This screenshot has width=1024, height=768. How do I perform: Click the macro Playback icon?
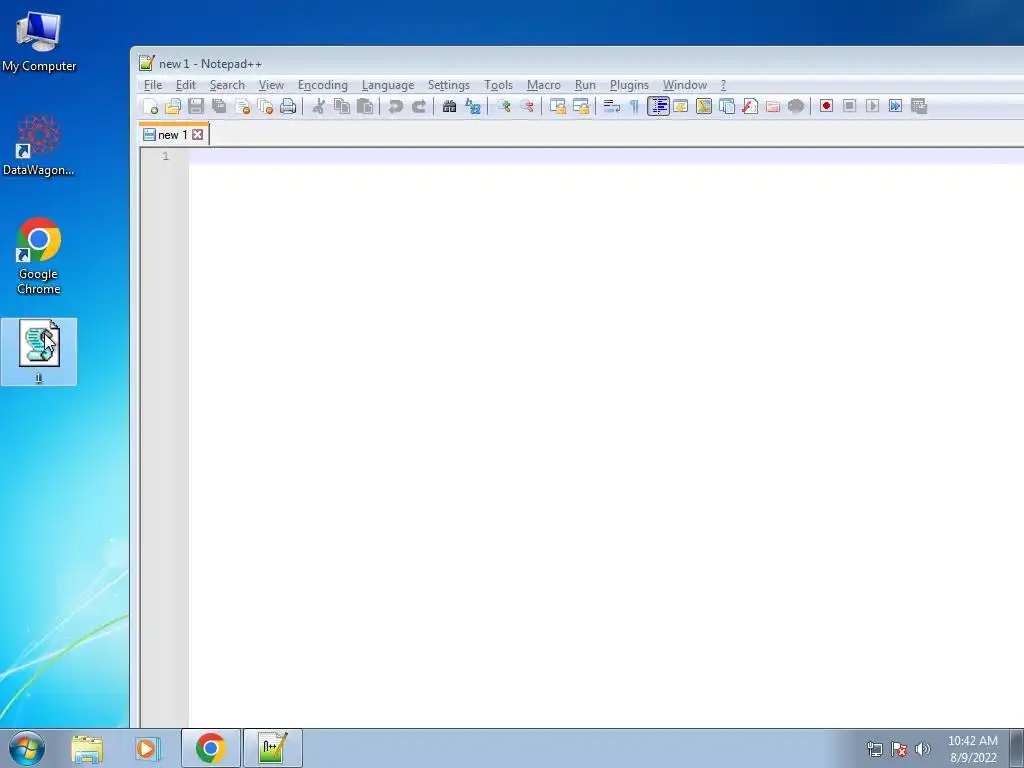tap(872, 106)
